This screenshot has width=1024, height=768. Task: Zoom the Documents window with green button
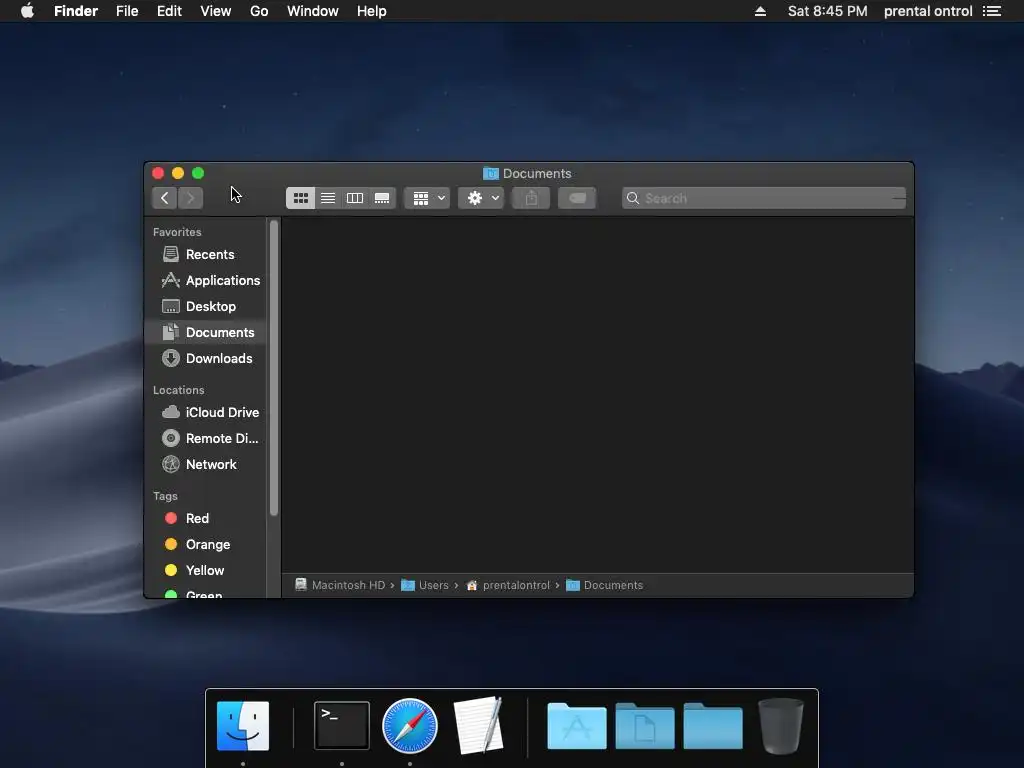tap(198, 173)
